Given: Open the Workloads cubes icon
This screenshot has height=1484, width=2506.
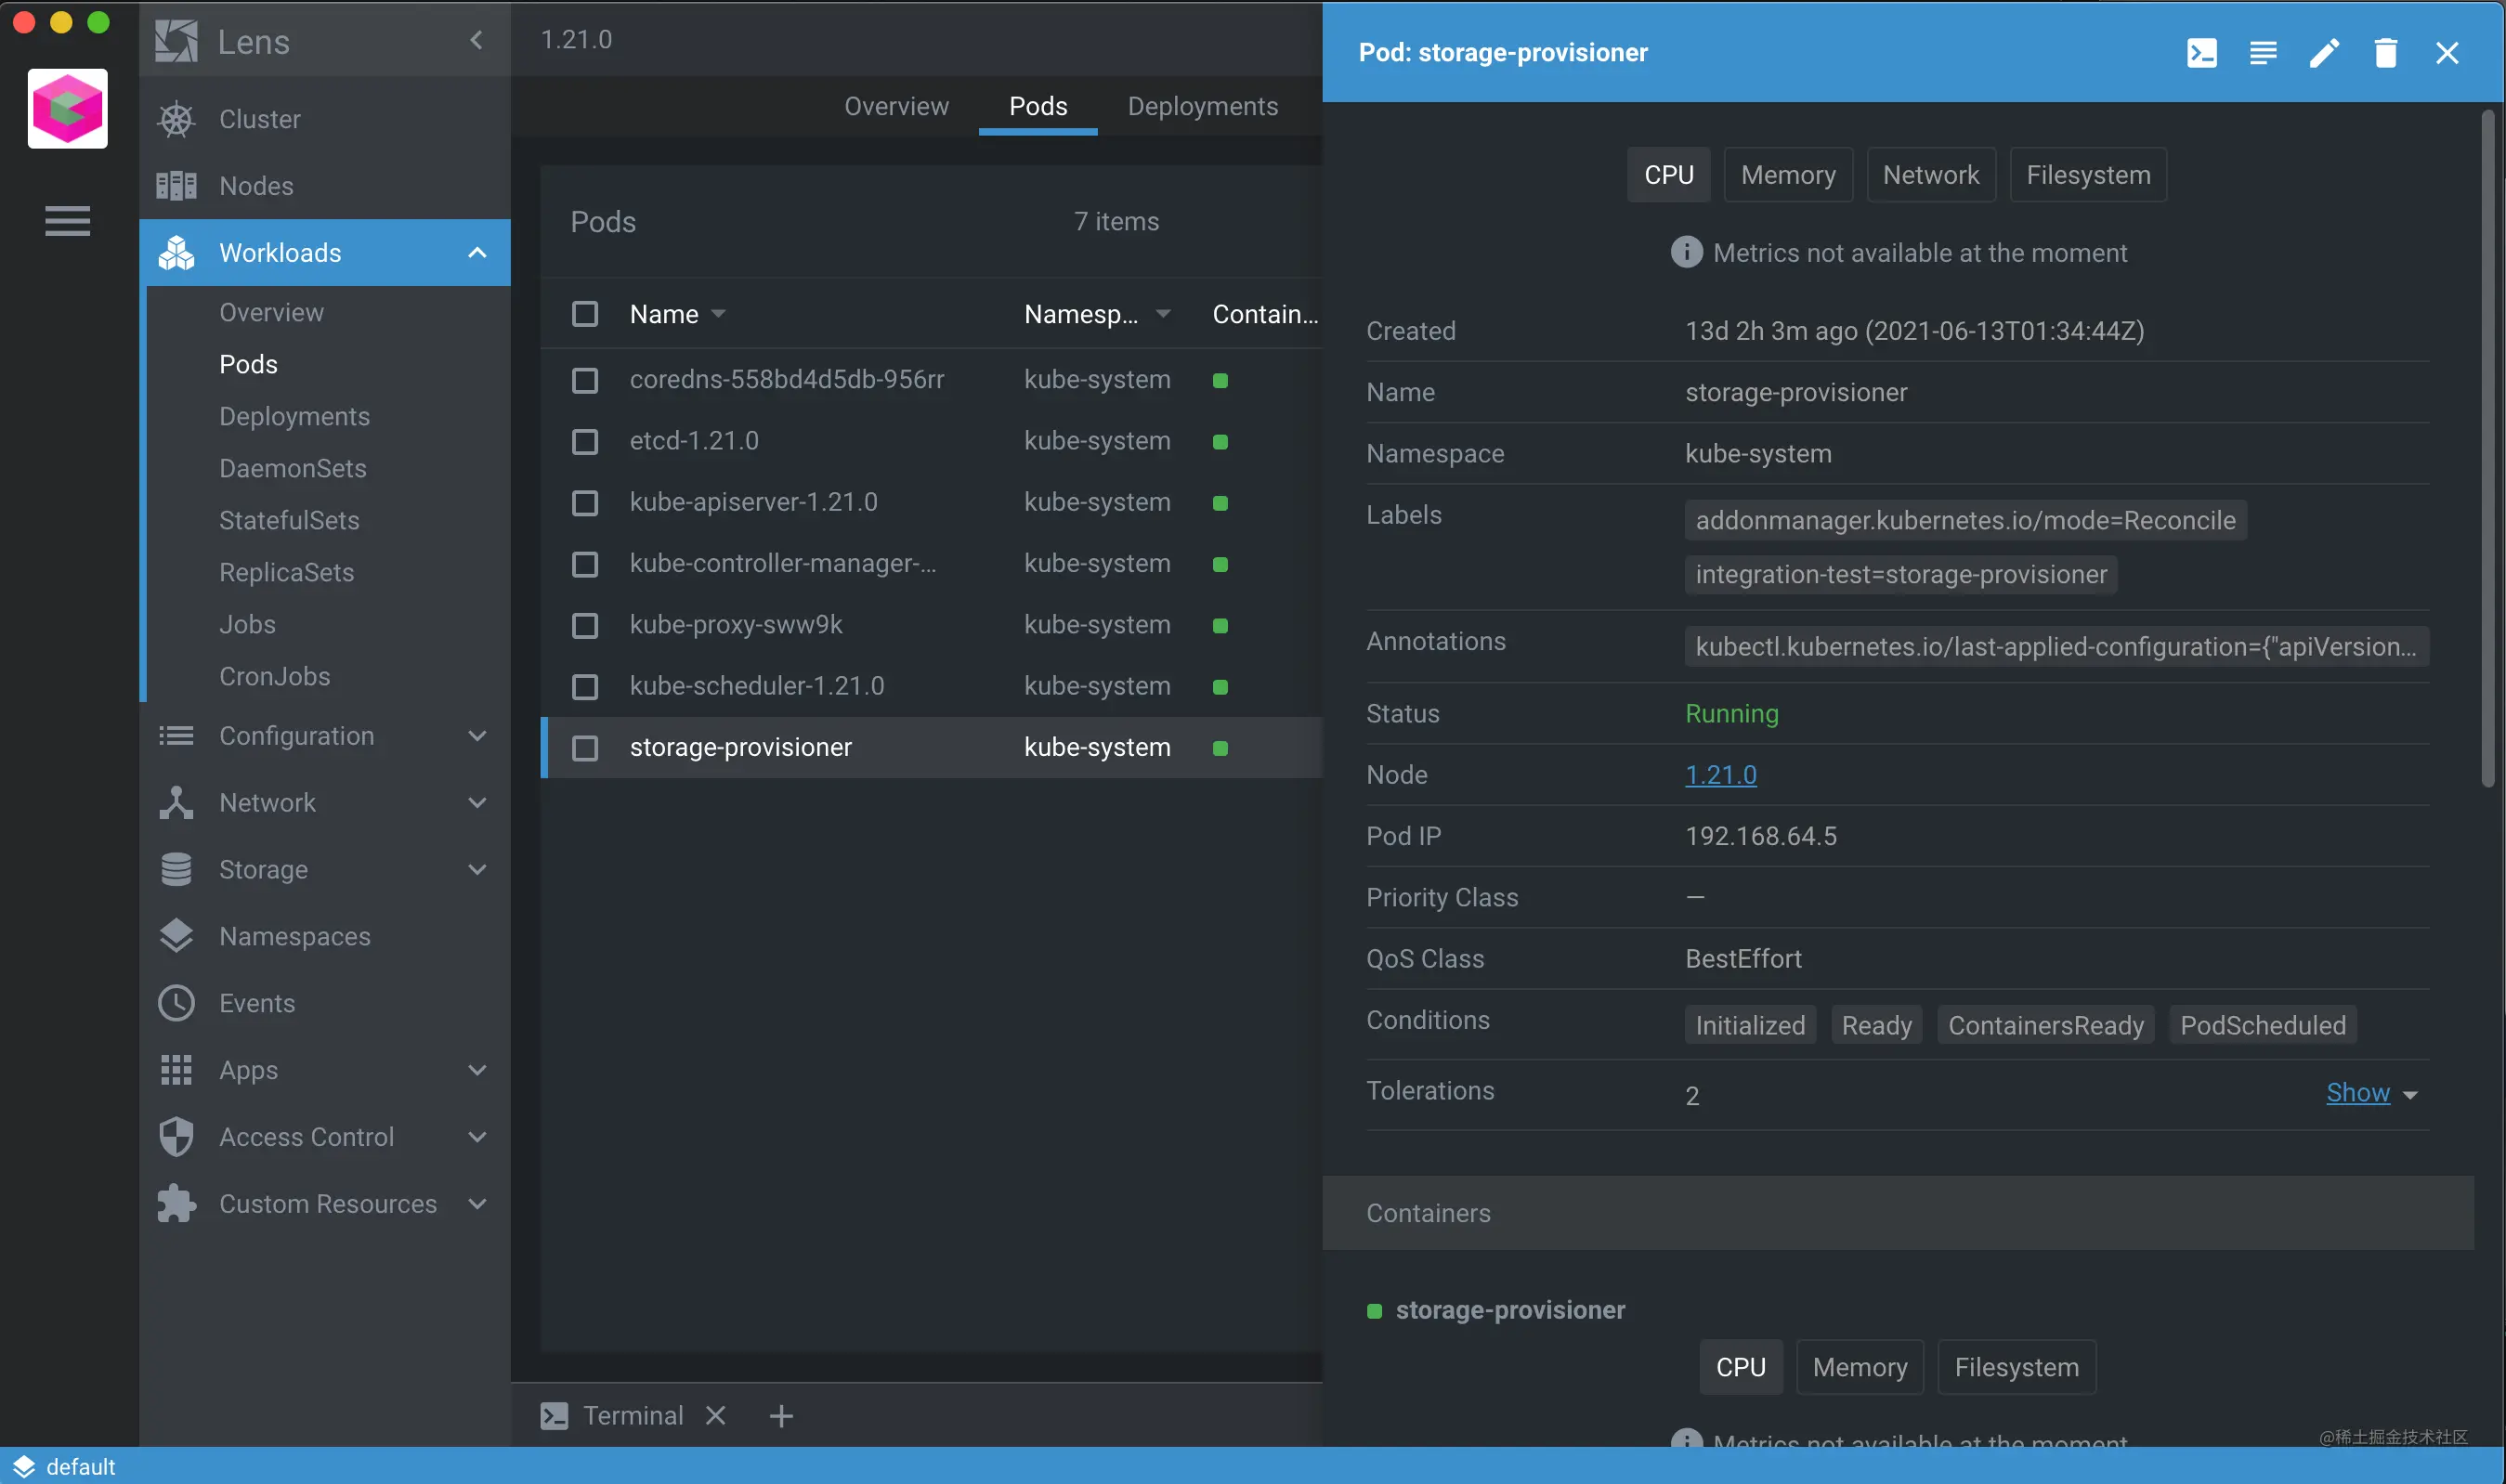Looking at the screenshot, I should tap(177, 253).
